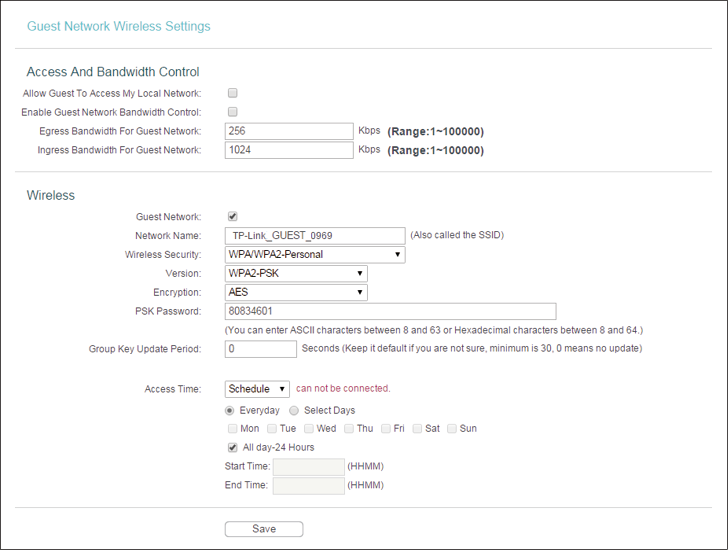Open the Wireless Security dropdown
Viewport: 728px width, 550px height.
[x=315, y=255]
